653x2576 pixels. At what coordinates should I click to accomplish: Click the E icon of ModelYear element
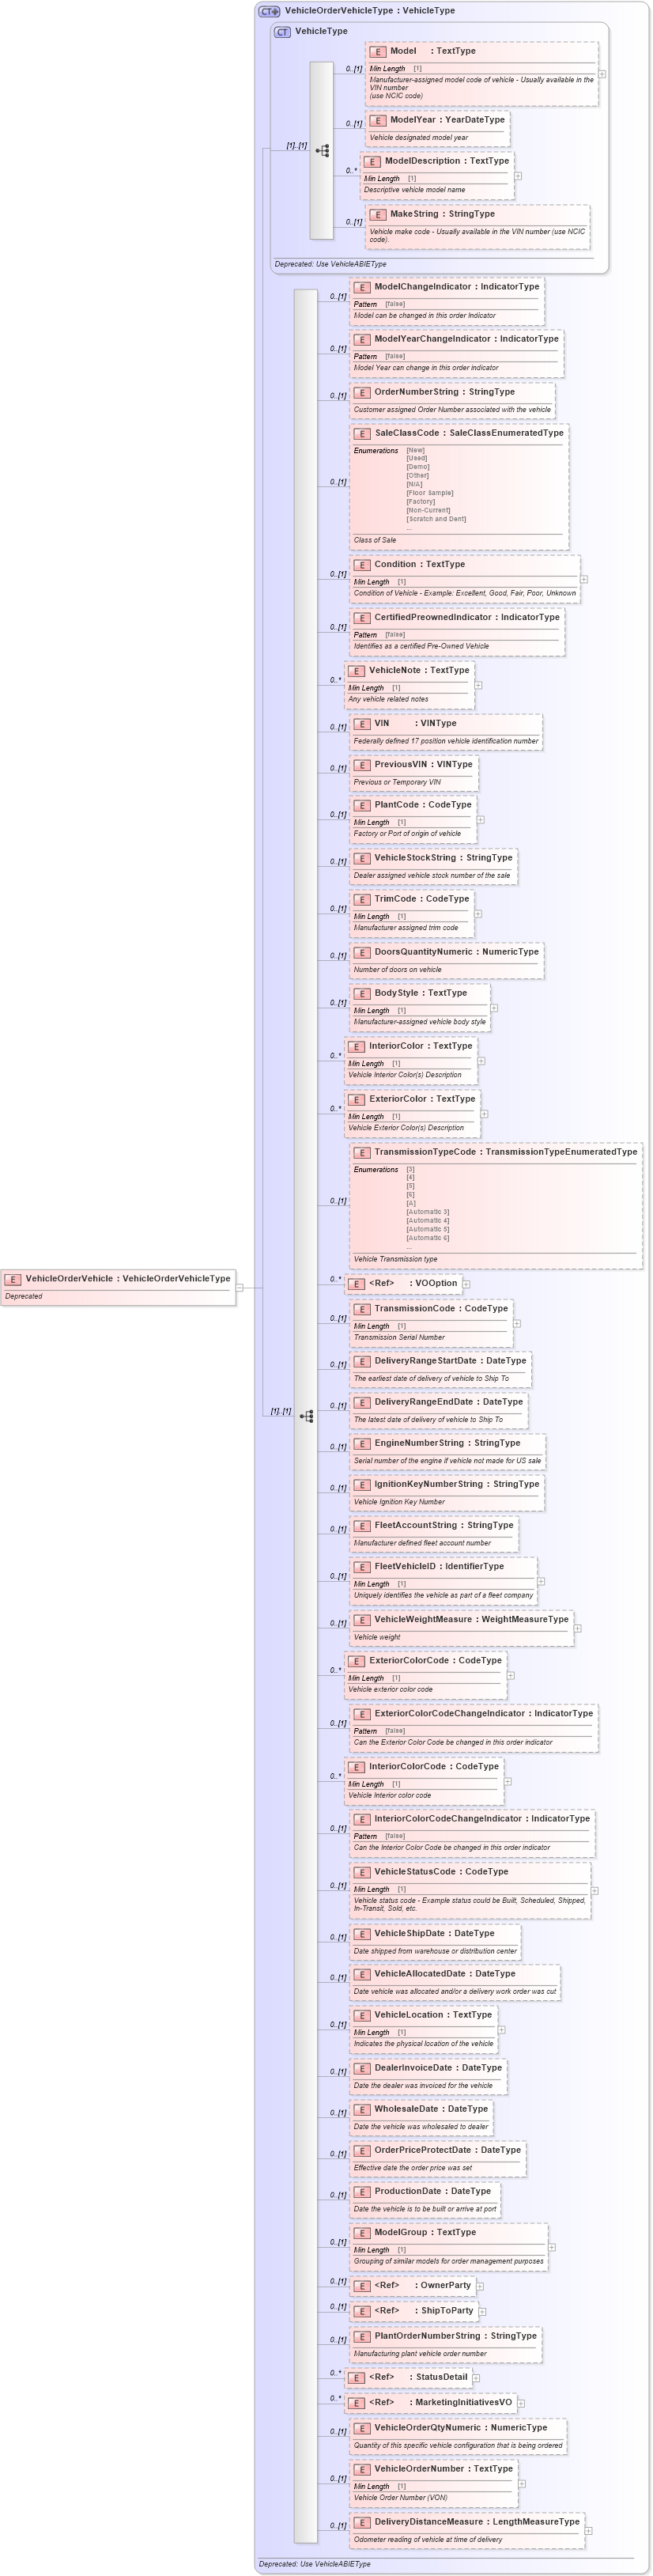click(x=378, y=120)
